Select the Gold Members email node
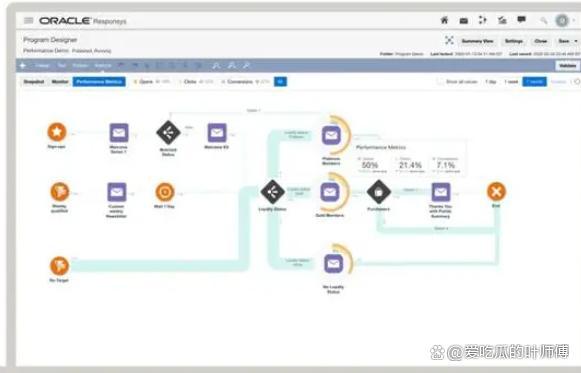The height and width of the screenshot is (373, 581). click(330, 193)
